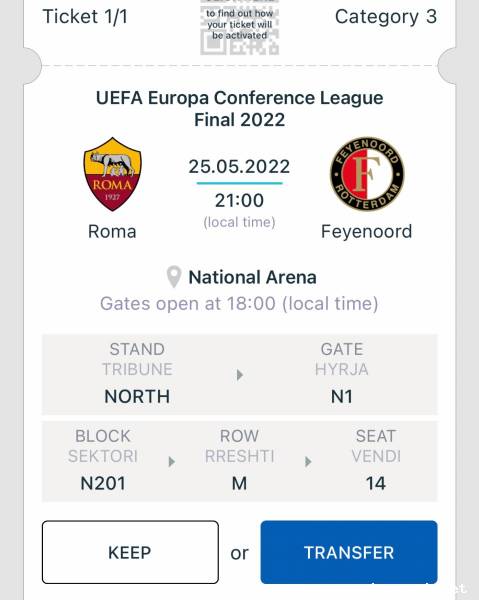Click the arrow between Stand and Gate
479x600 pixels.
240,375
